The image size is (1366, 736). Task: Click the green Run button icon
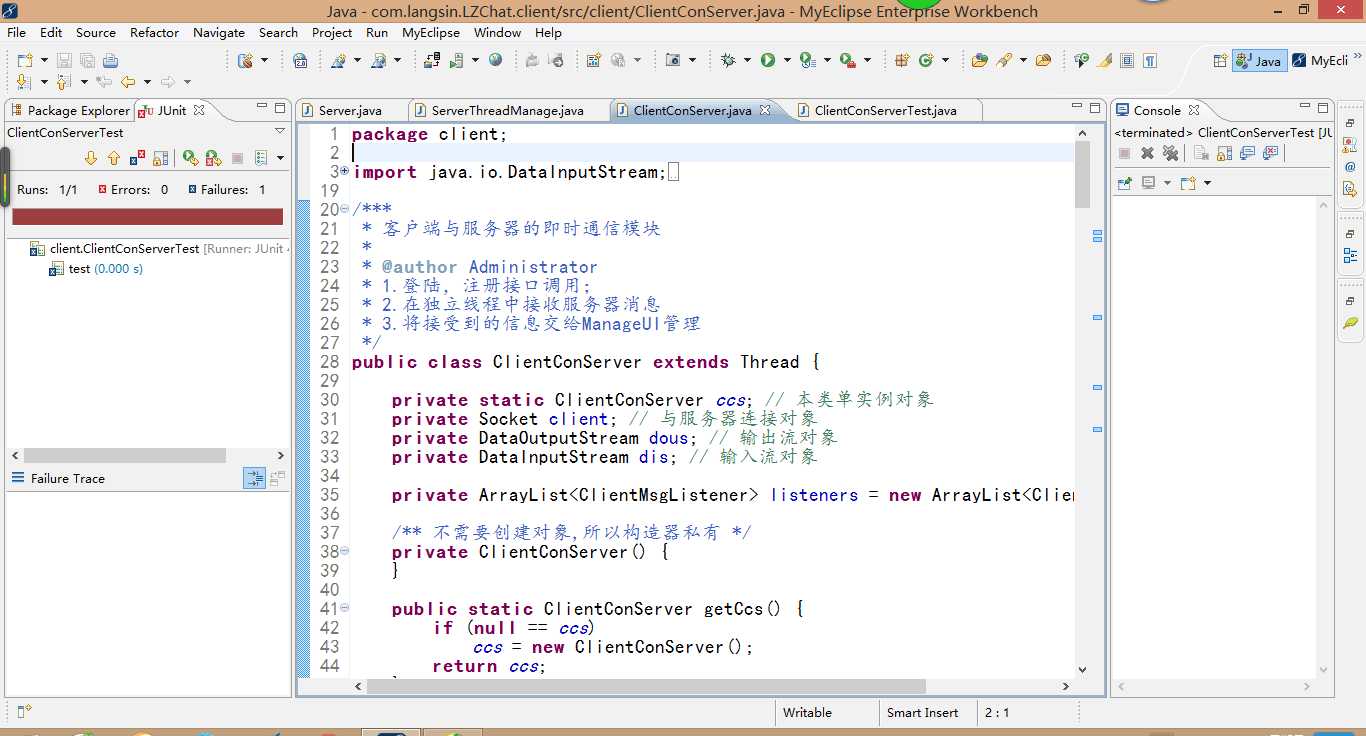[x=767, y=60]
